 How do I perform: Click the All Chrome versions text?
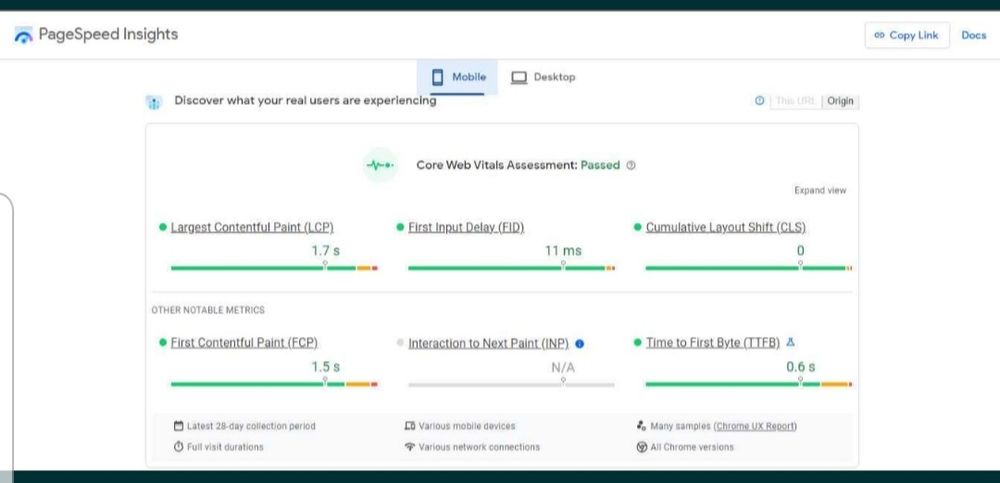tap(692, 447)
